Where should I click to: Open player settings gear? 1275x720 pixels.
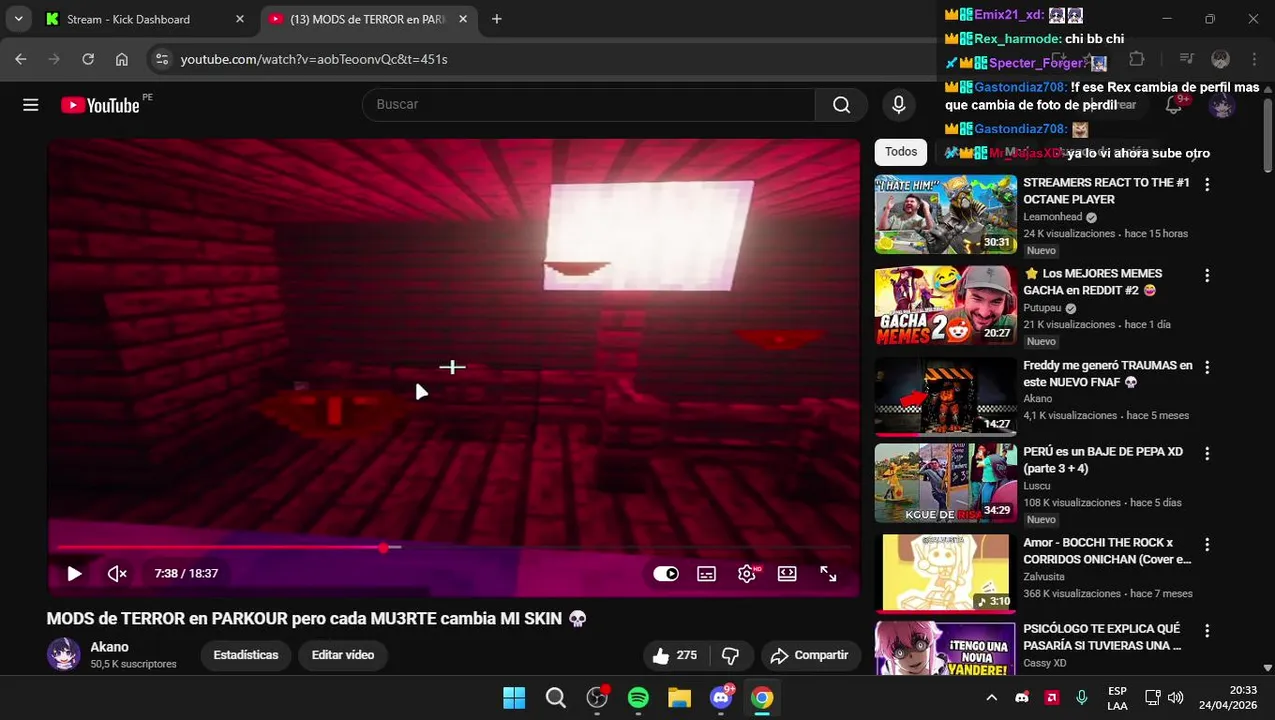coord(747,574)
